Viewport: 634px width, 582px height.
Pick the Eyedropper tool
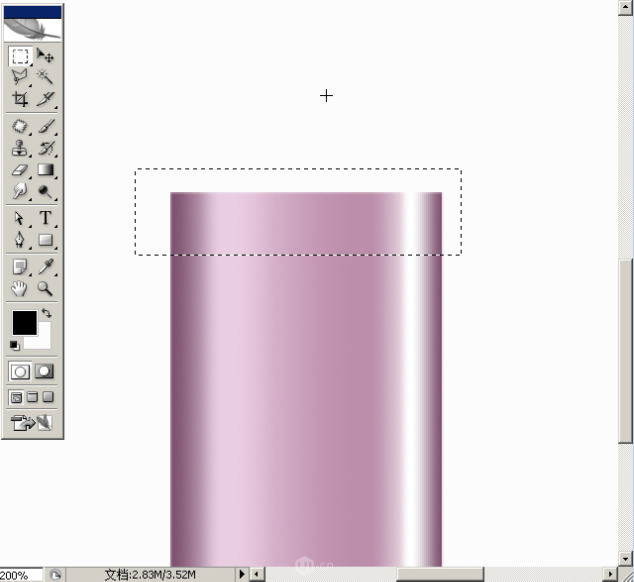[45, 267]
